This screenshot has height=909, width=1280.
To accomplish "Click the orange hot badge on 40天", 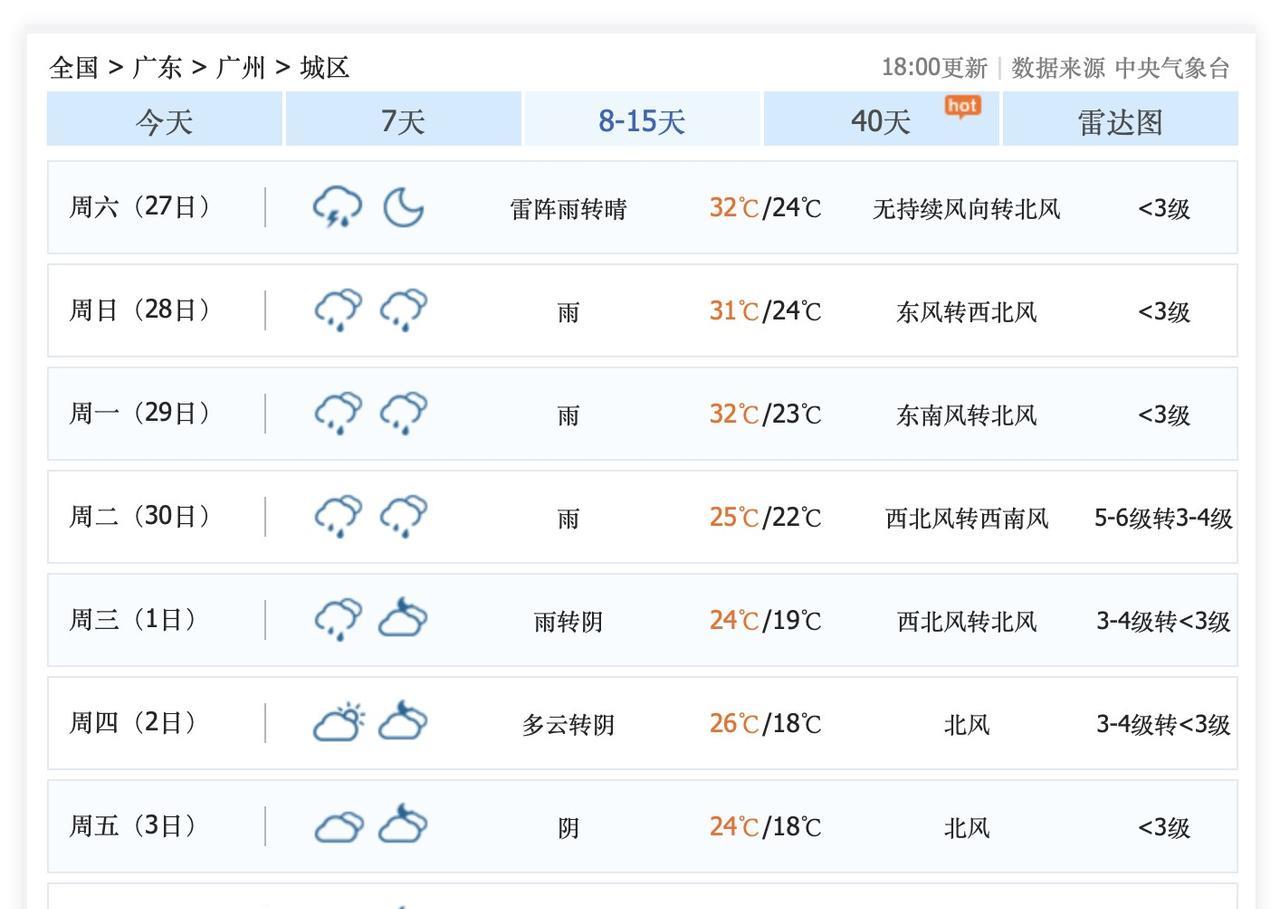I will (962, 106).
